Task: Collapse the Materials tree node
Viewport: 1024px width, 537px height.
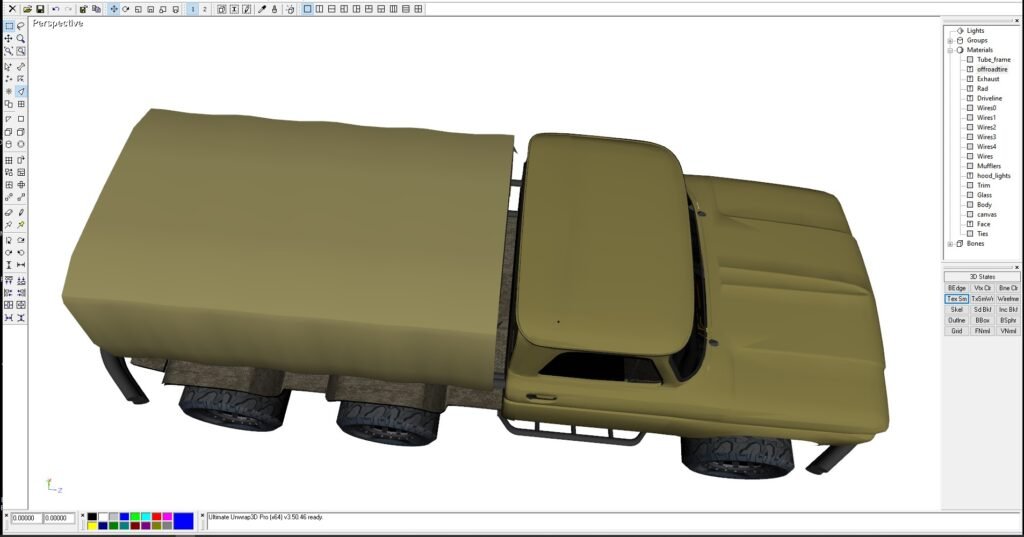Action: coord(950,50)
